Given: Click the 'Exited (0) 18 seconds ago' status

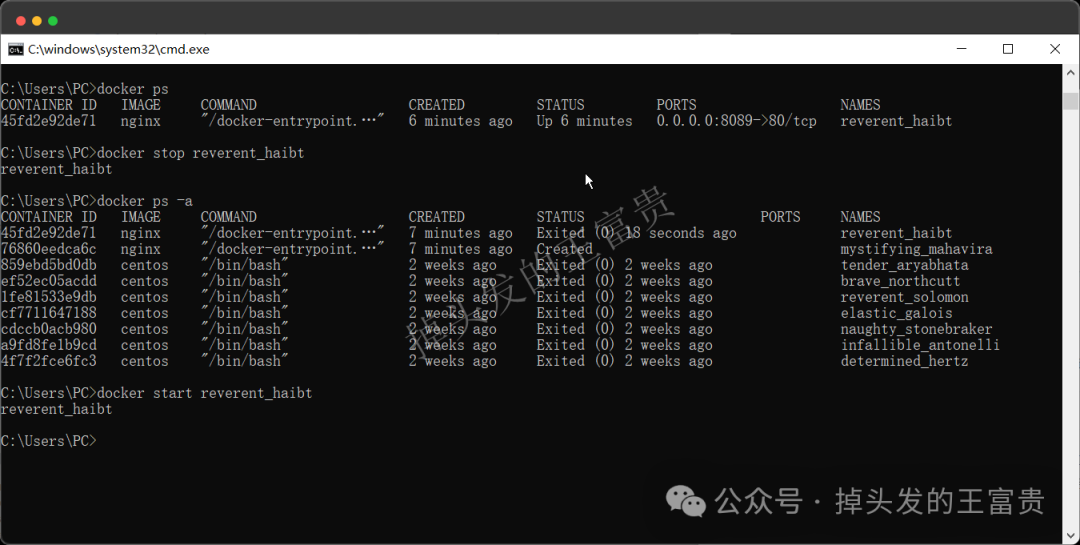Looking at the screenshot, I should (x=636, y=234).
